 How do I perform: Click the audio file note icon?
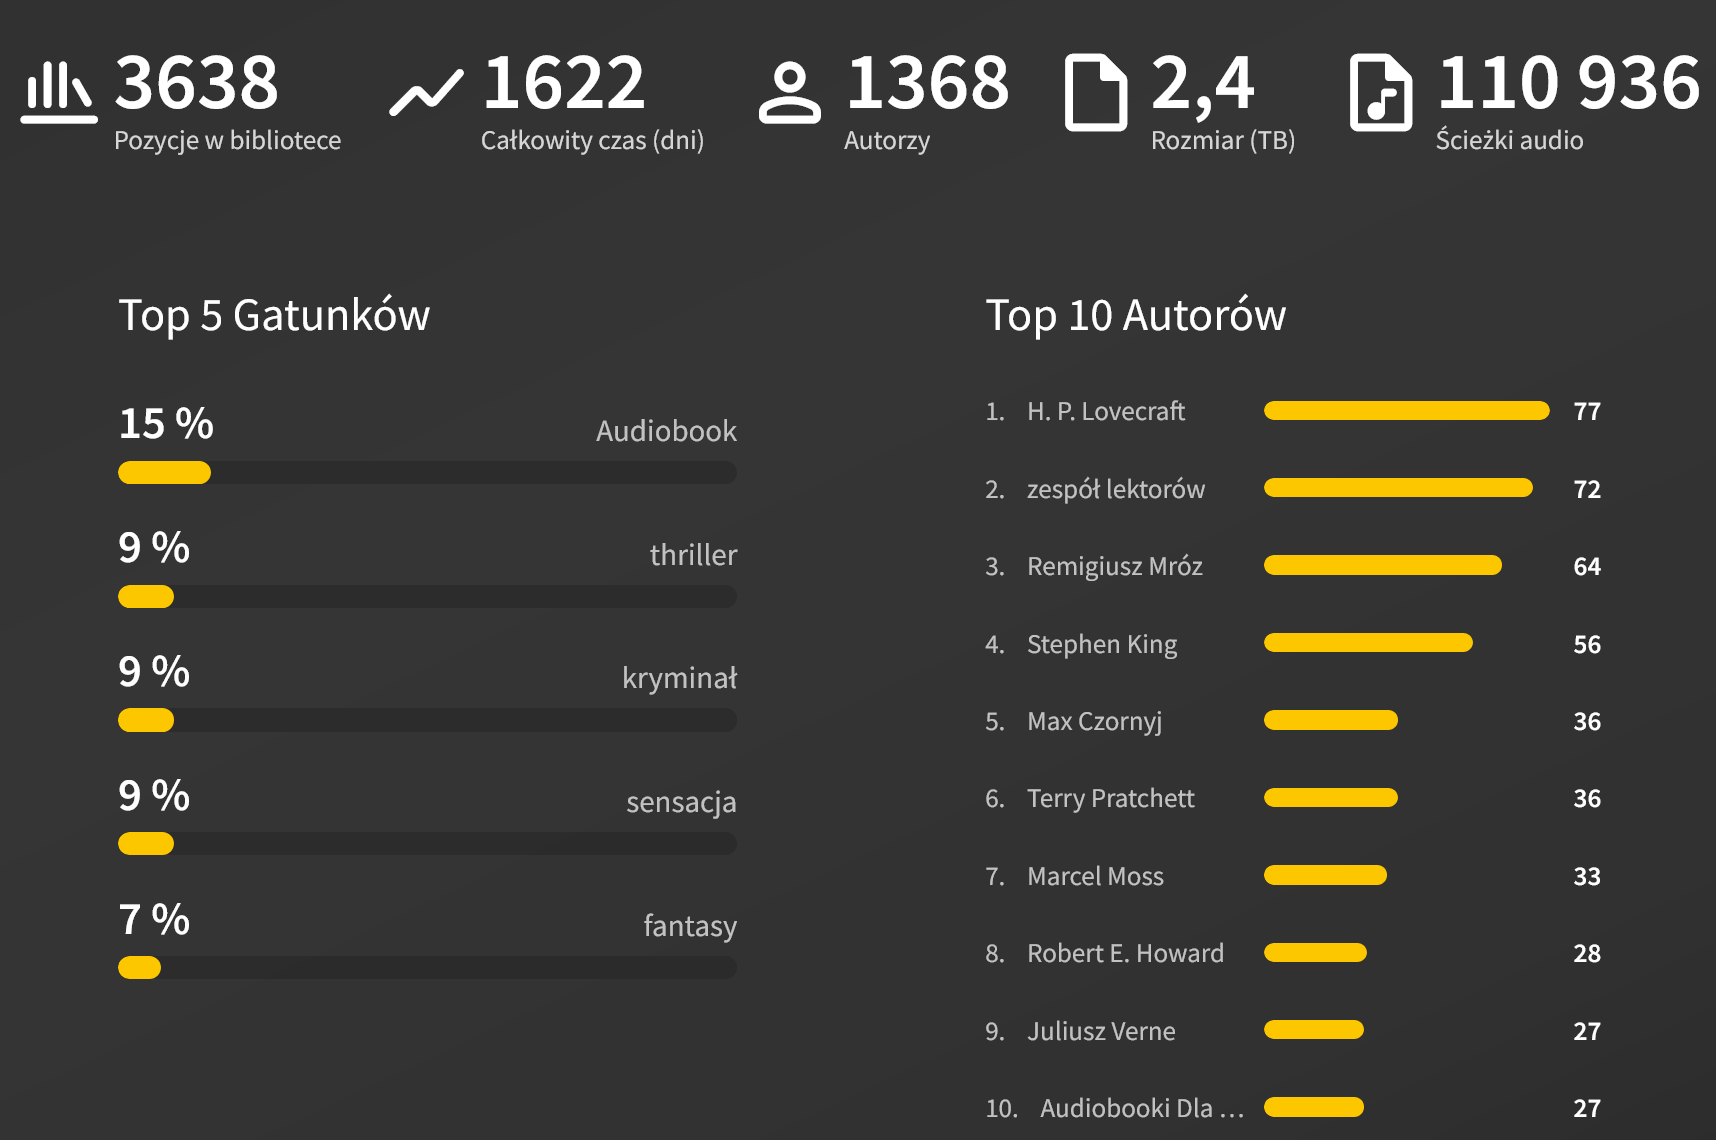coord(1380,93)
